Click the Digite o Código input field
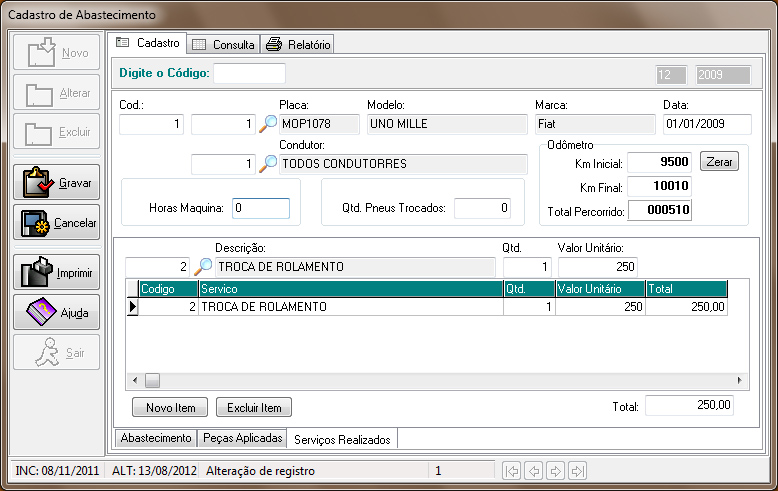The image size is (778, 491). (249, 73)
